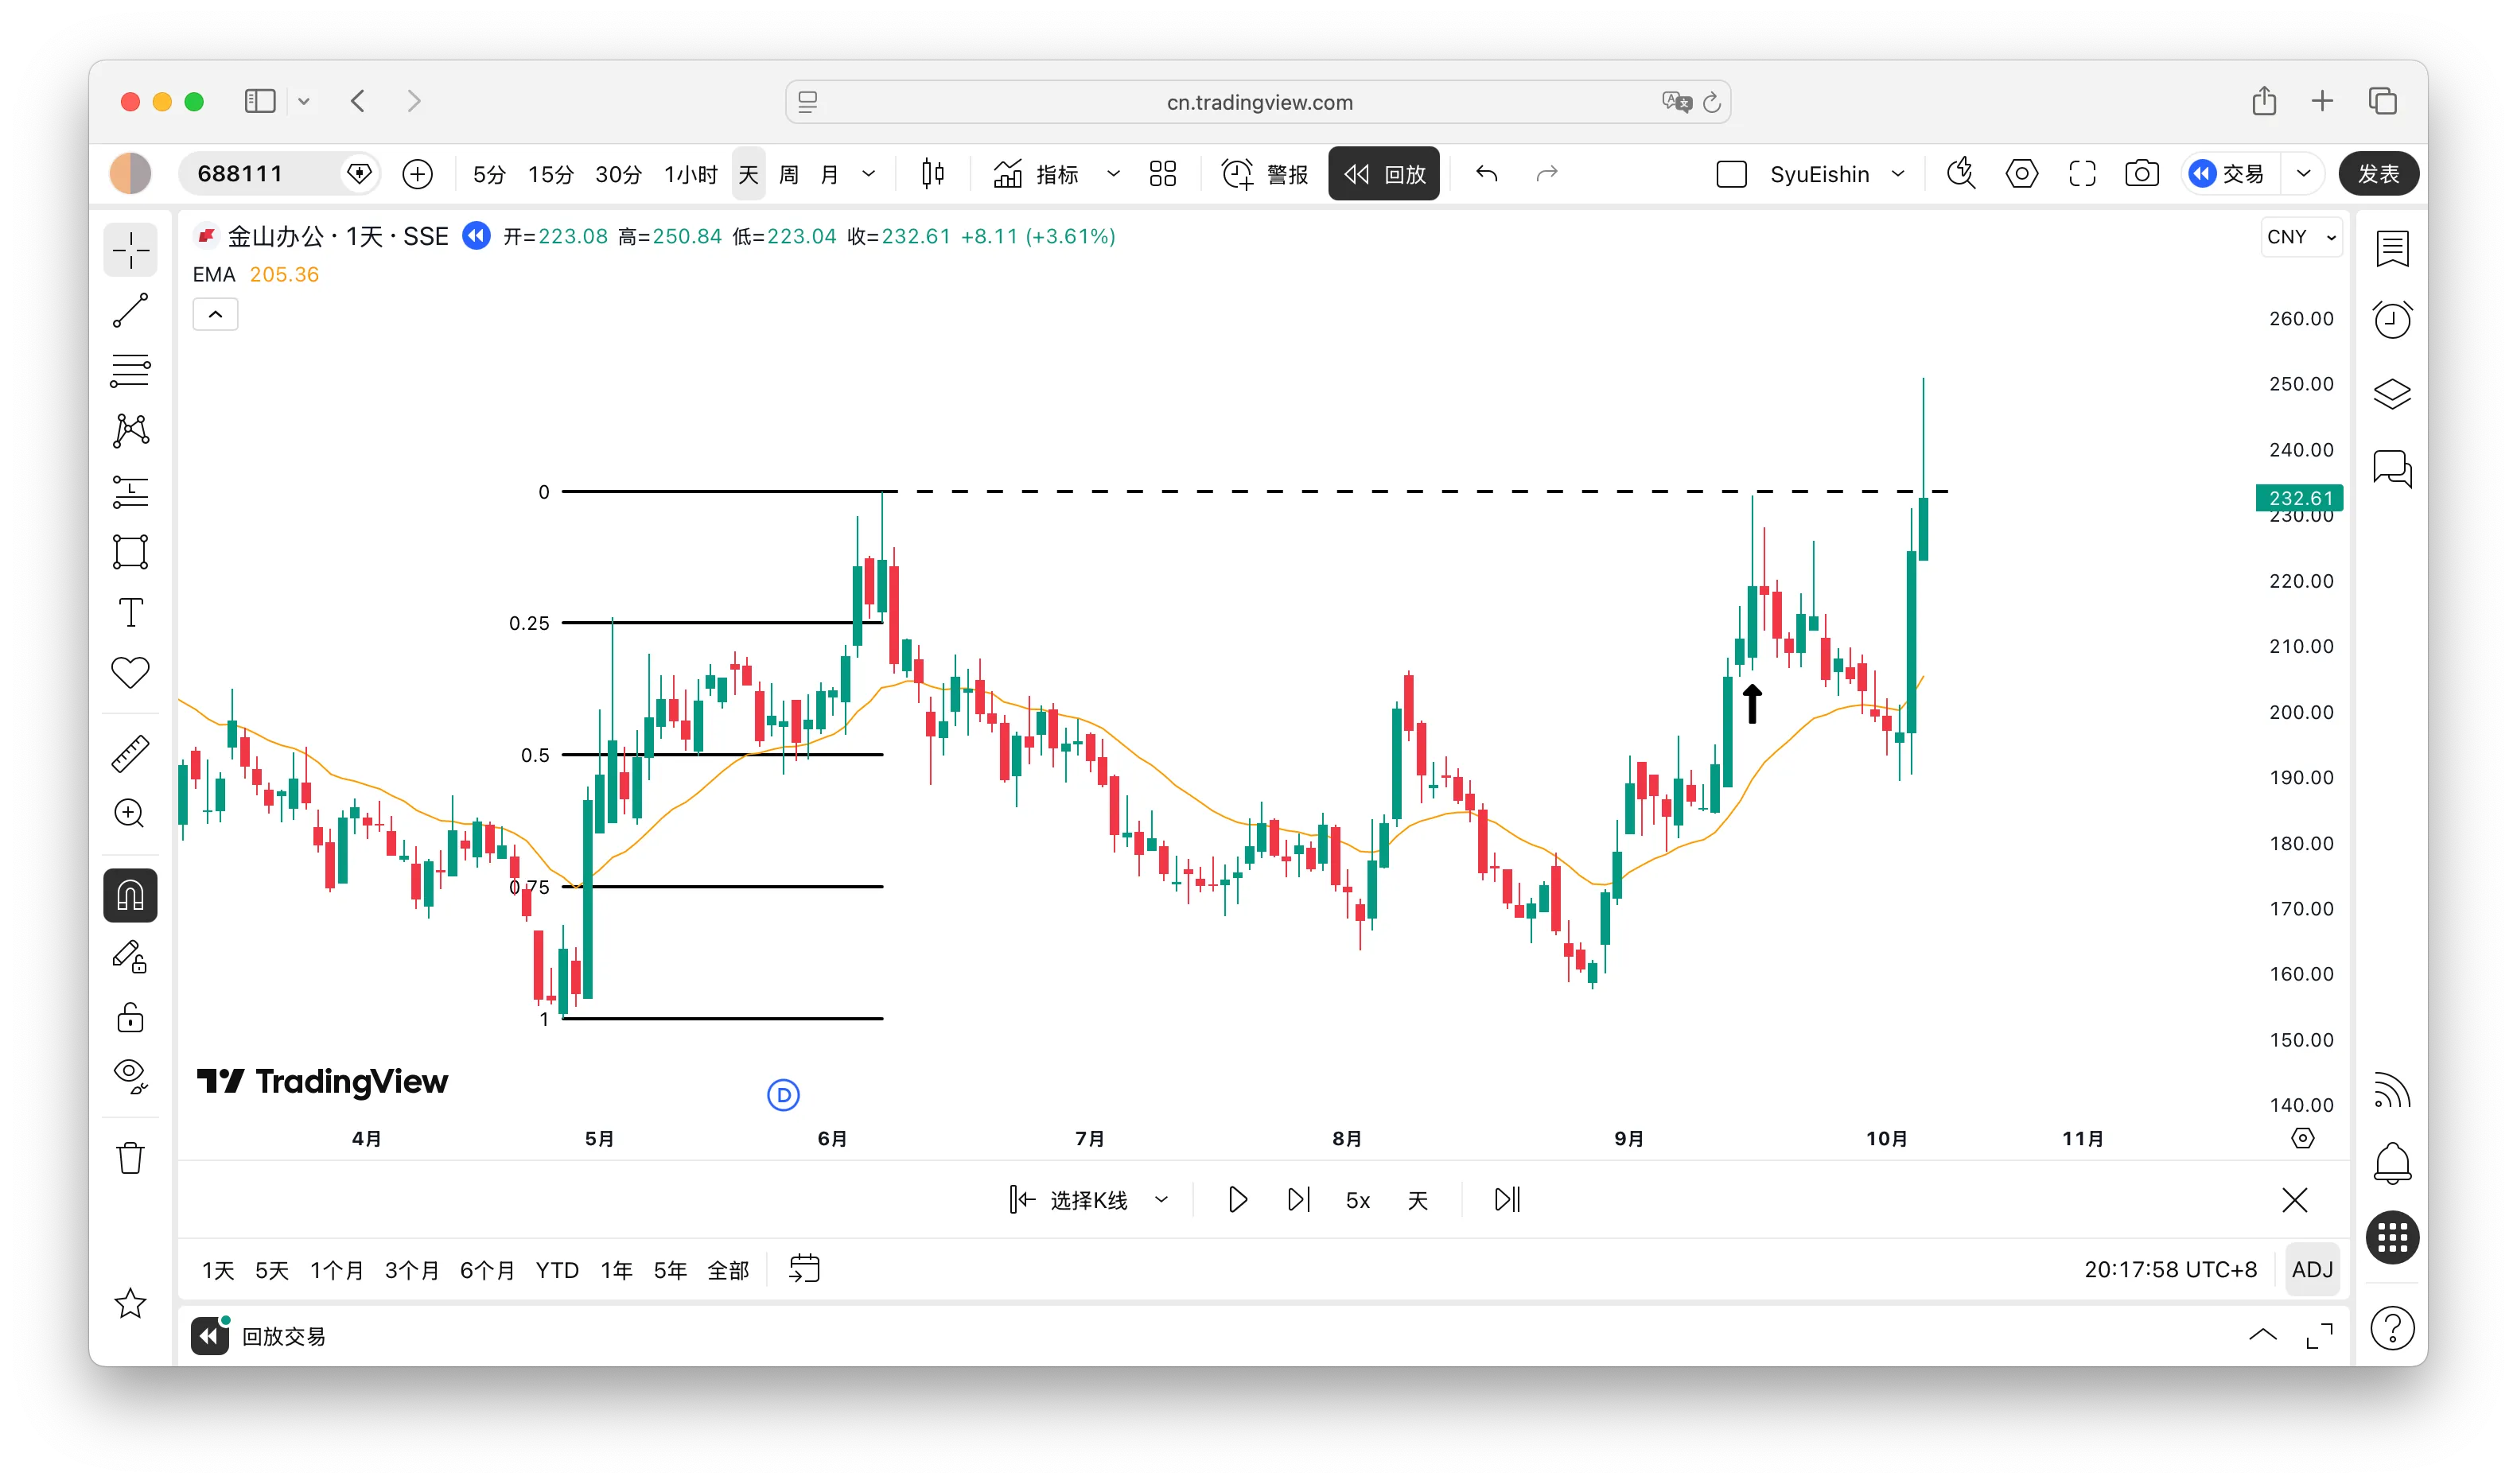Switch to the 1小时 timeframe

click(690, 174)
